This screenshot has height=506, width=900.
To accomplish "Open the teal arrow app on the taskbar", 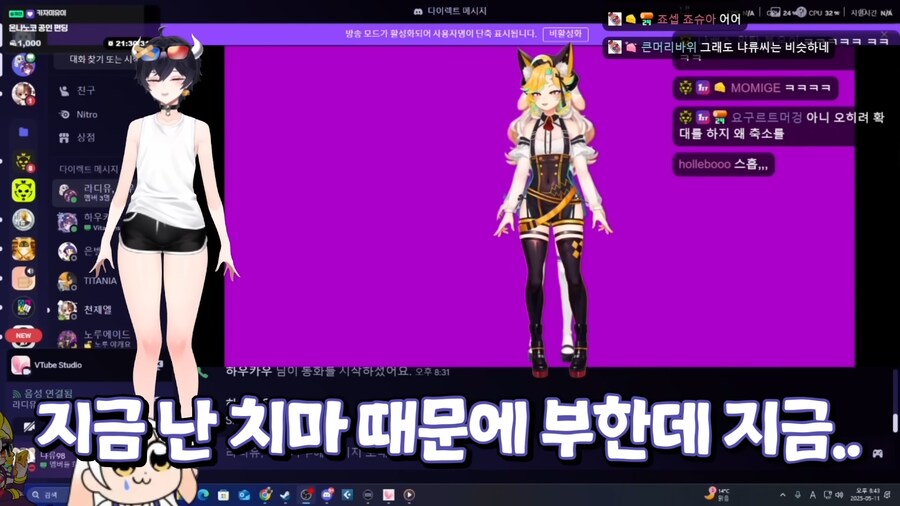I will click(x=347, y=495).
